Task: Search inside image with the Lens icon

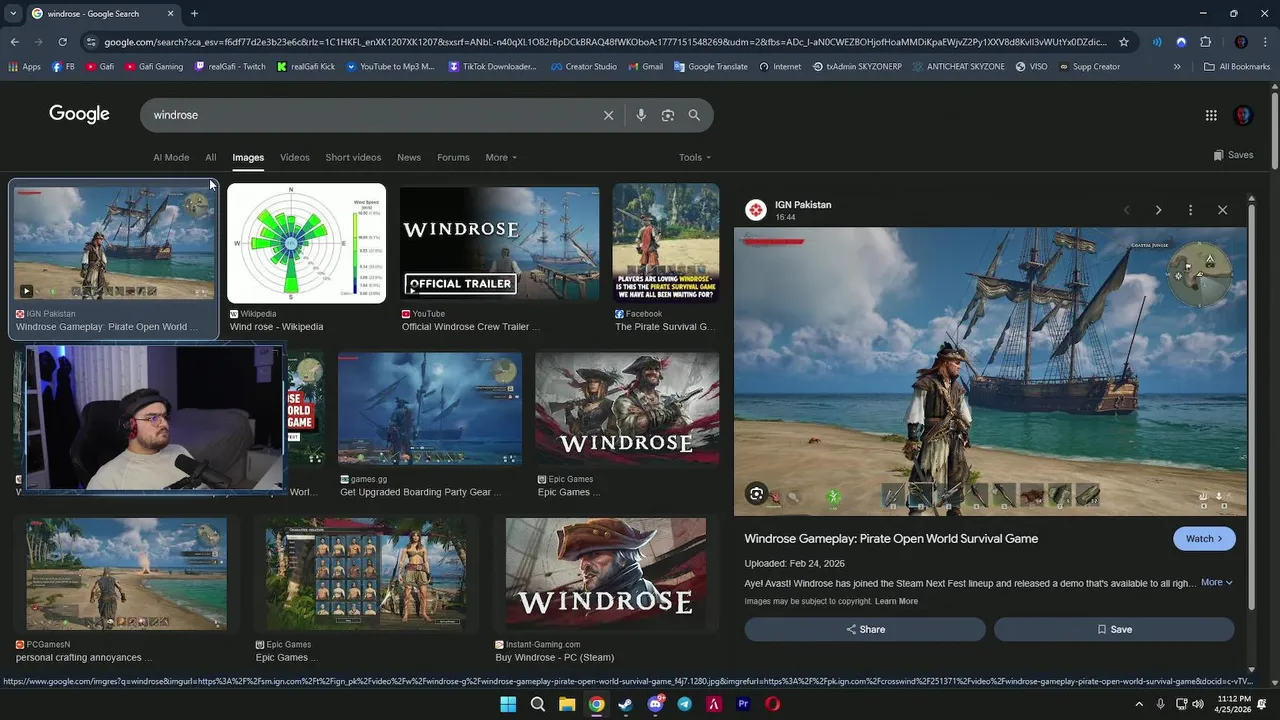Action: pos(757,494)
